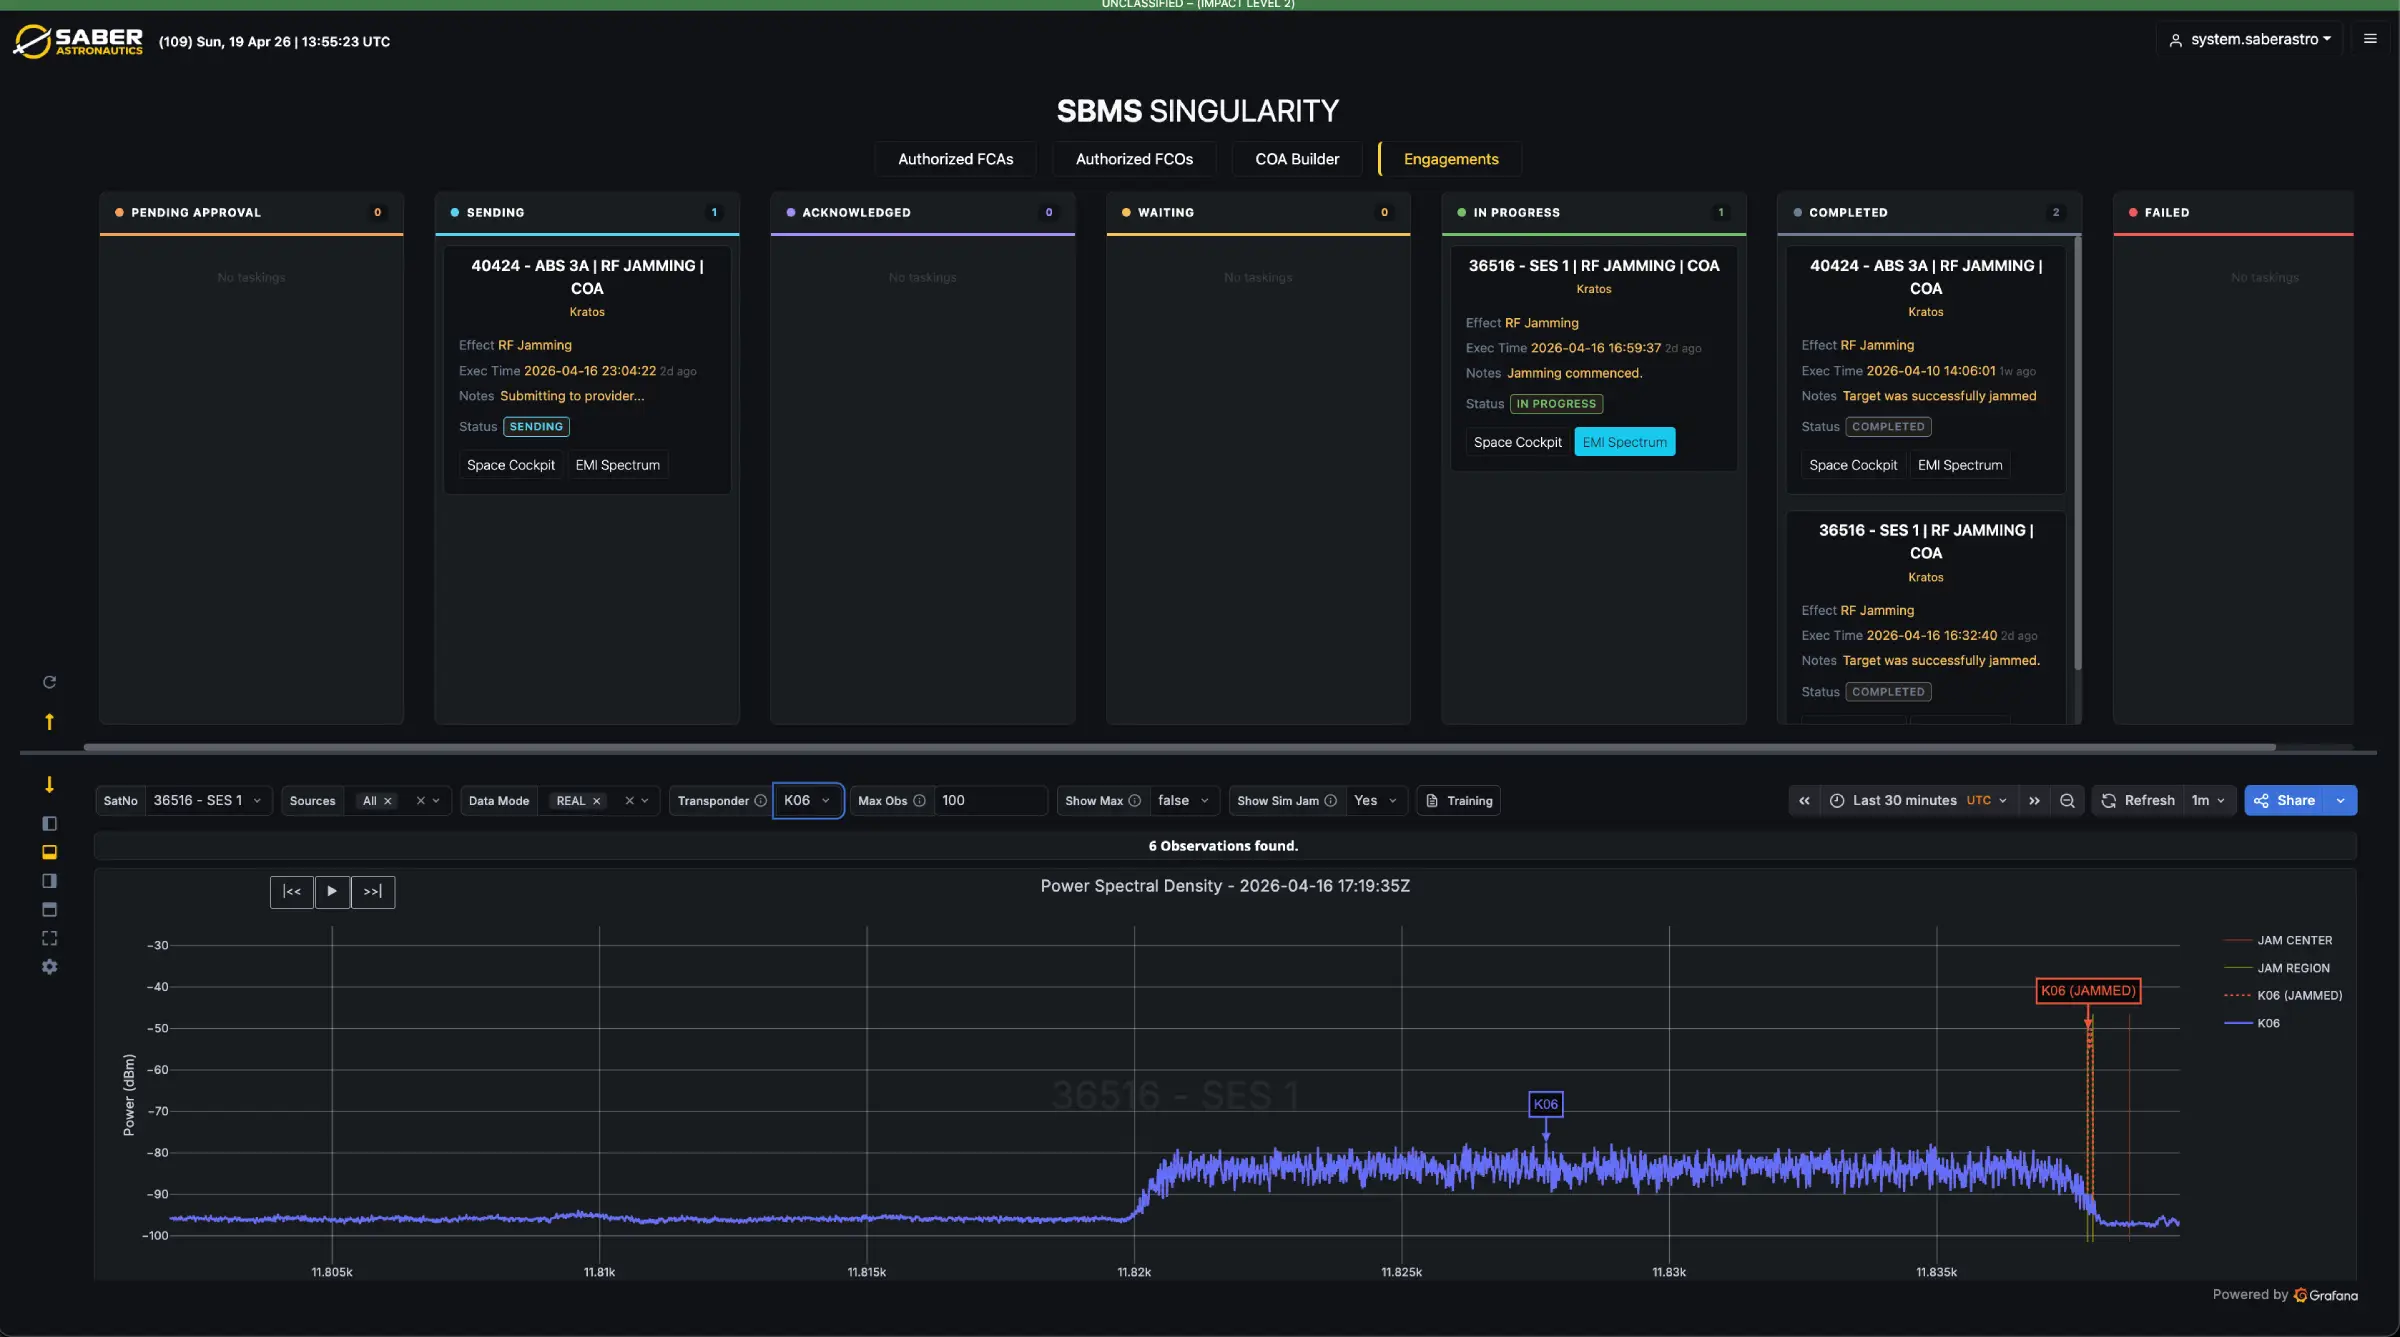Zoom out the time range
The height and width of the screenshot is (1337, 2400).
click(2067, 800)
